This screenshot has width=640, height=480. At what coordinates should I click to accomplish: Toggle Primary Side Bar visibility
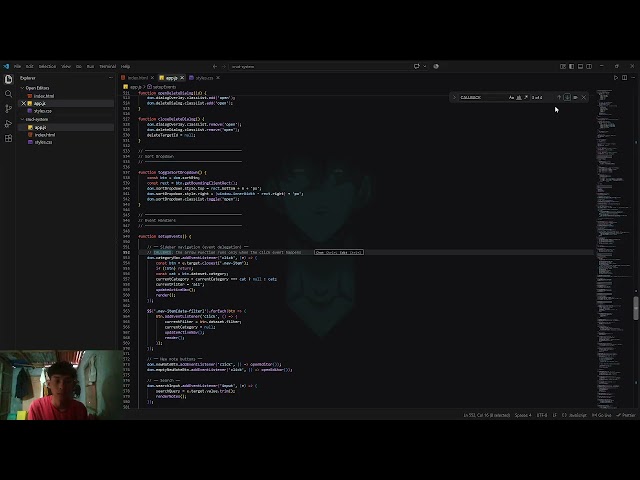tap(571, 66)
